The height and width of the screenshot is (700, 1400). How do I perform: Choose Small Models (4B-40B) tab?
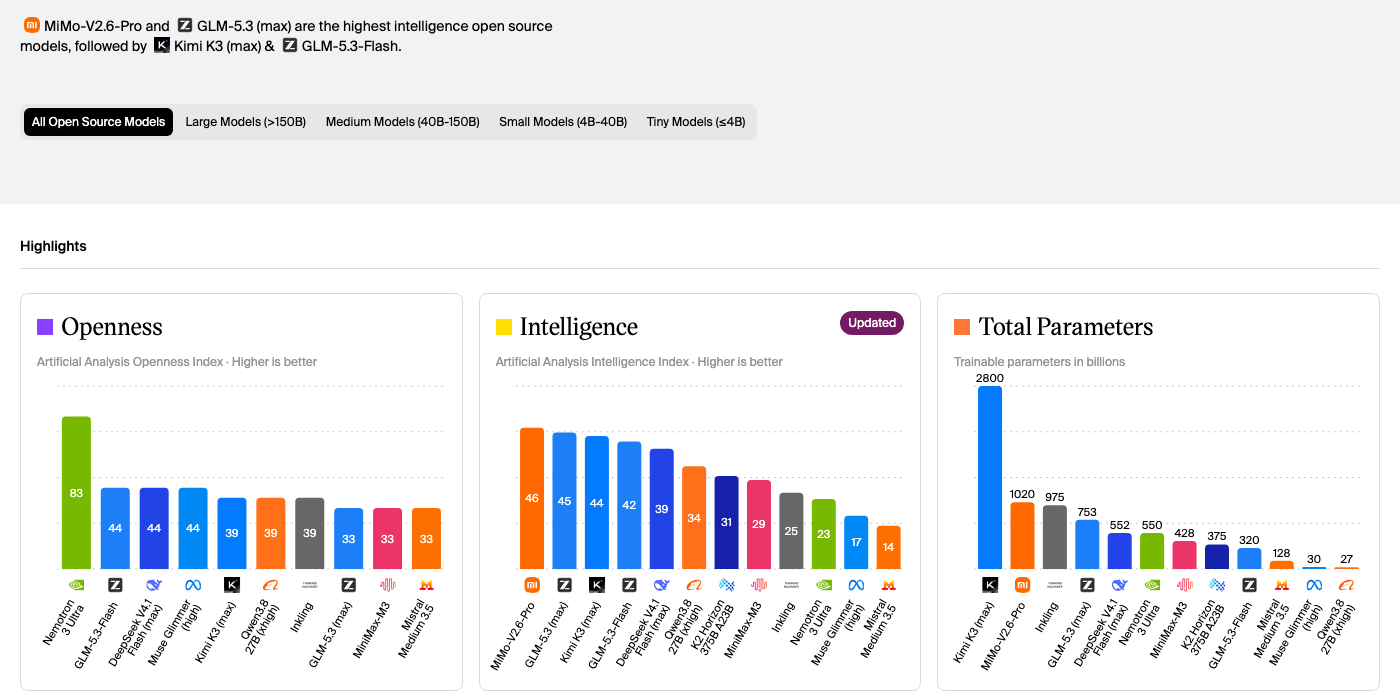pos(563,122)
